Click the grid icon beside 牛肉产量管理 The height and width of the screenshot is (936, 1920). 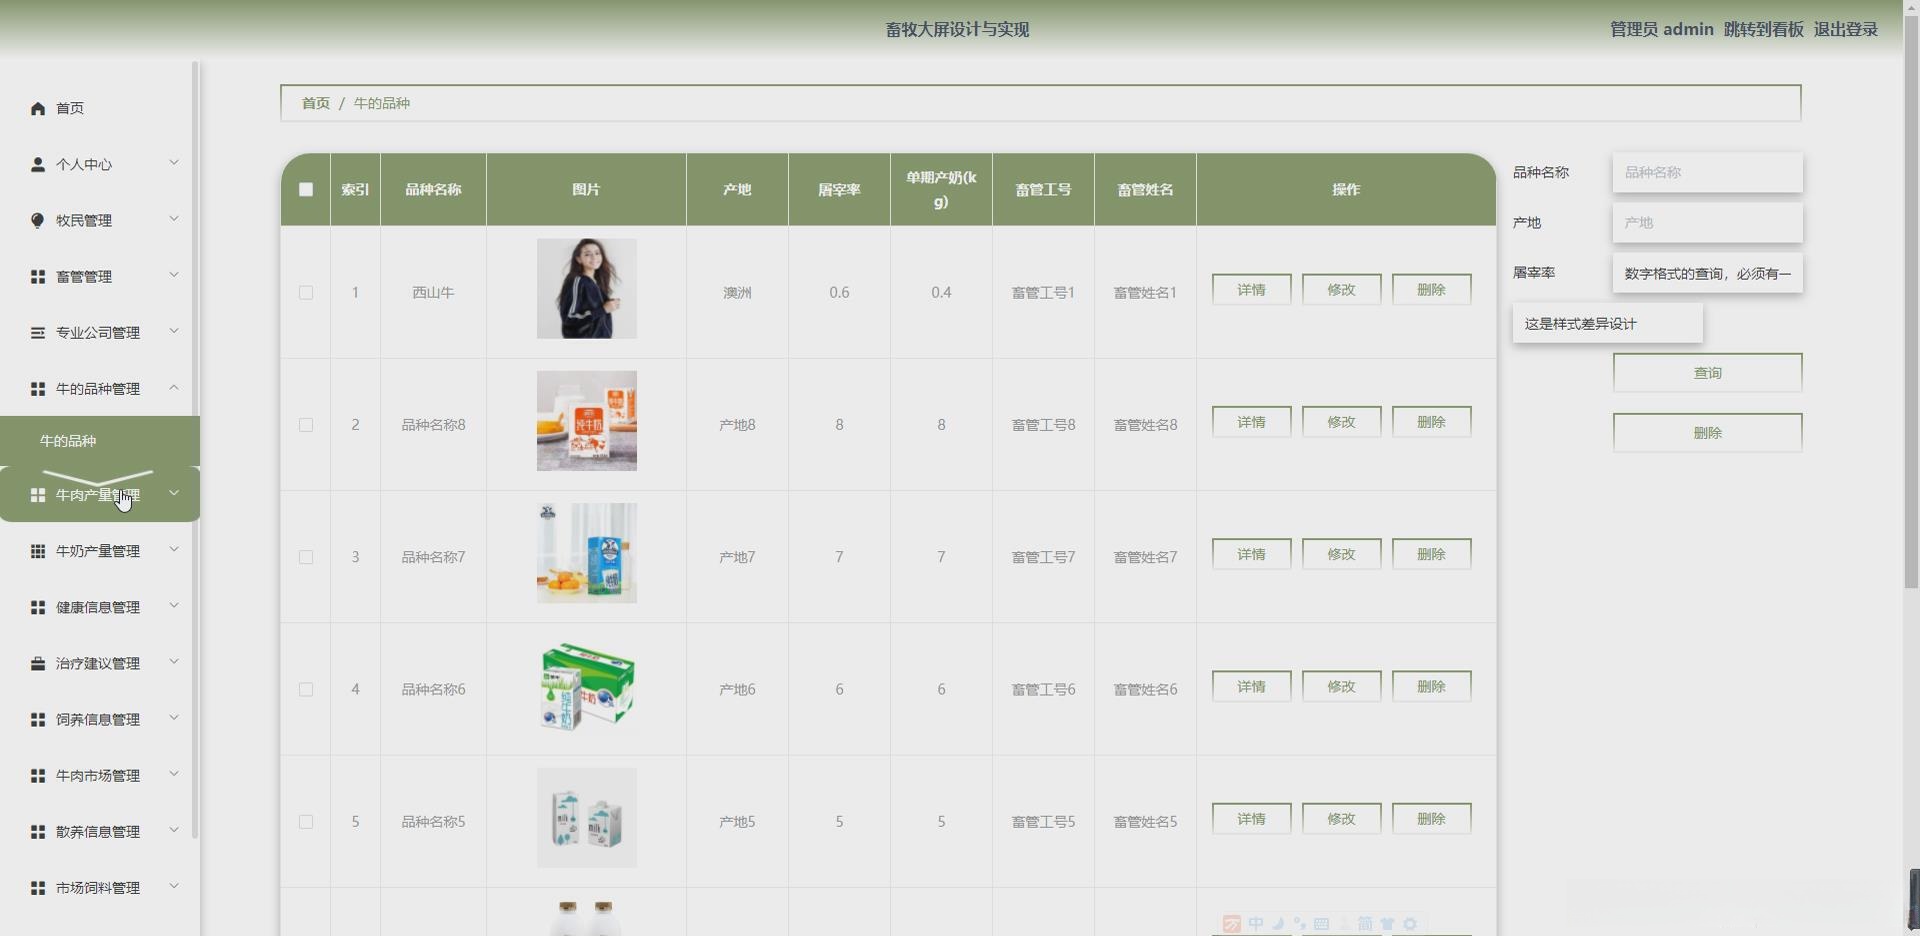[38, 495]
